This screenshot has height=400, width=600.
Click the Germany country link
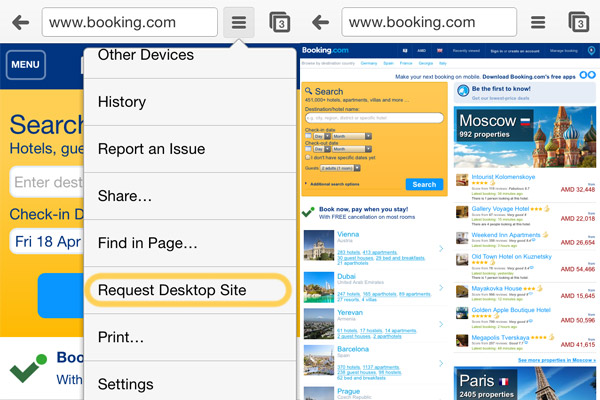tap(369, 63)
